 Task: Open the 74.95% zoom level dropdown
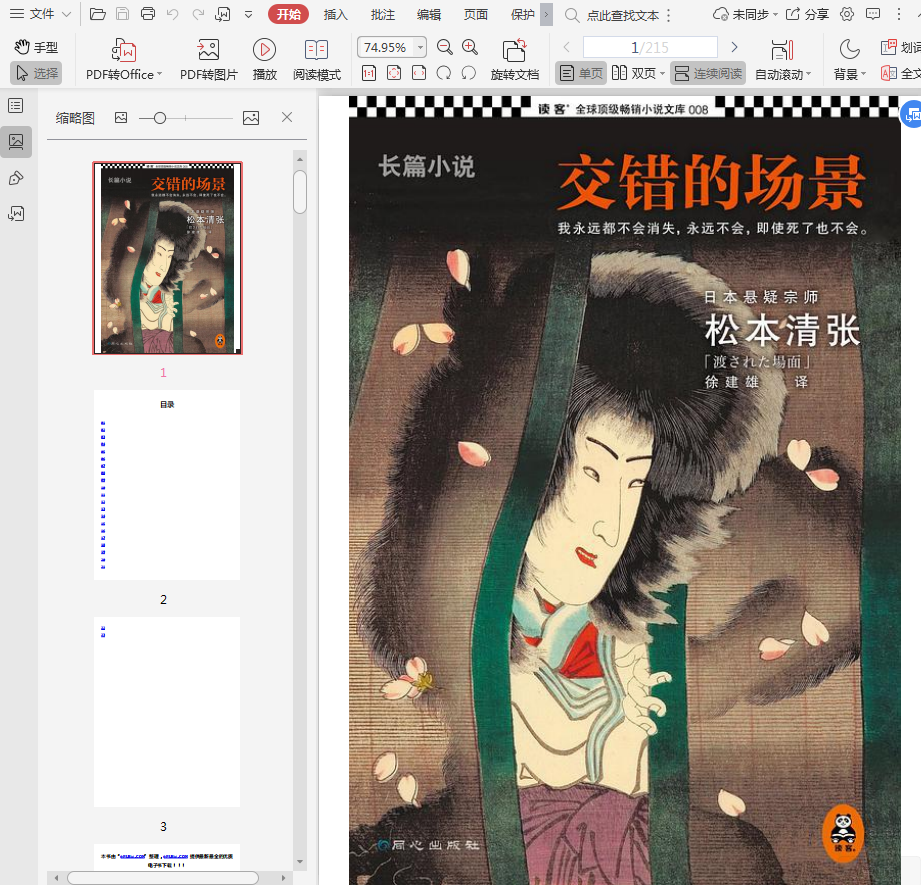tap(421, 47)
